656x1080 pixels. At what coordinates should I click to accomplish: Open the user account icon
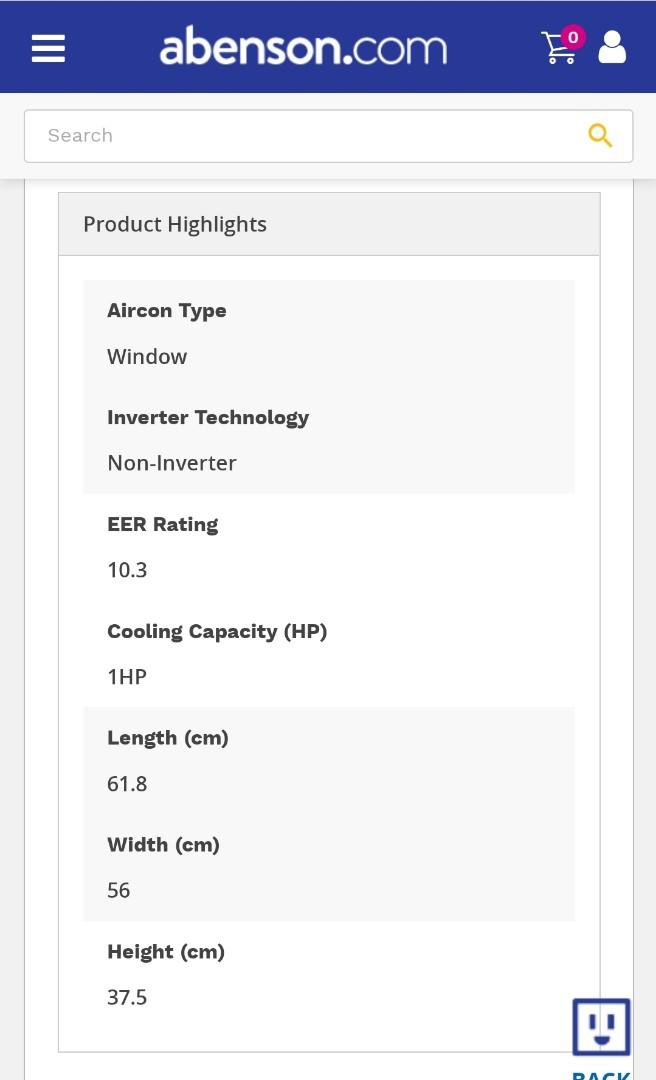point(612,47)
